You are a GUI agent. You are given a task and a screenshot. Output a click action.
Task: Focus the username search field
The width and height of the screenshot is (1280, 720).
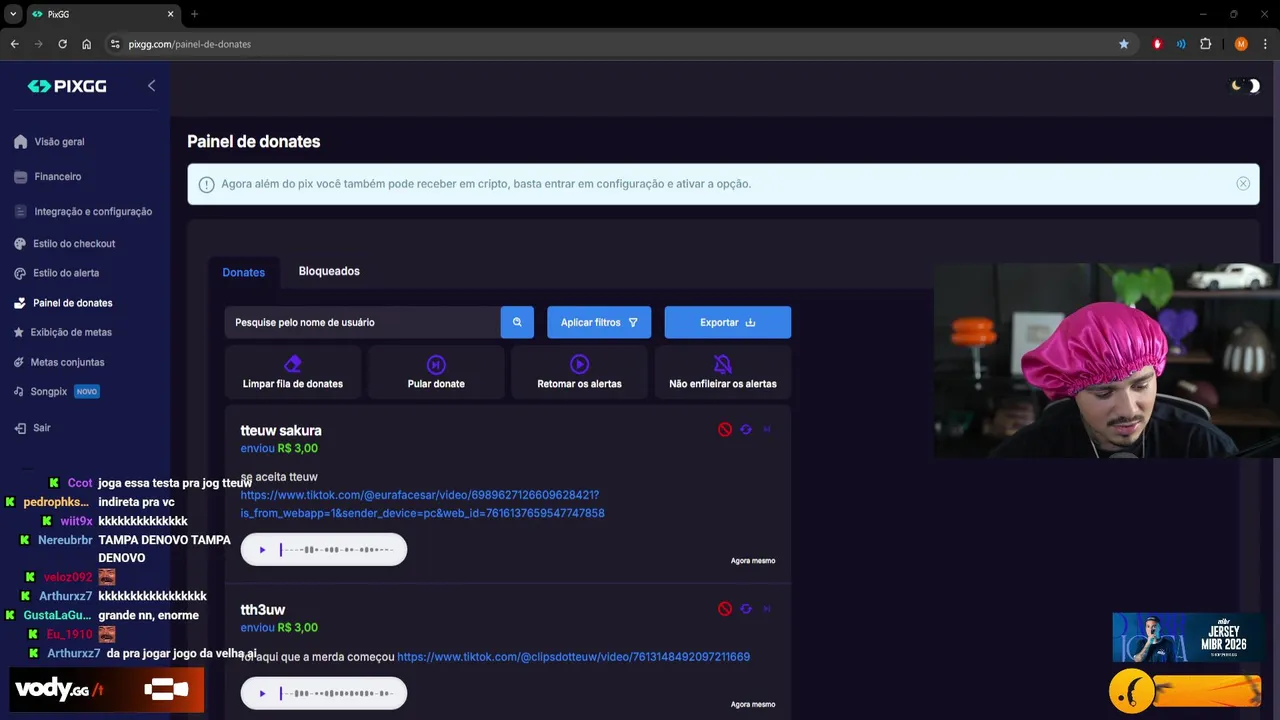pos(362,322)
